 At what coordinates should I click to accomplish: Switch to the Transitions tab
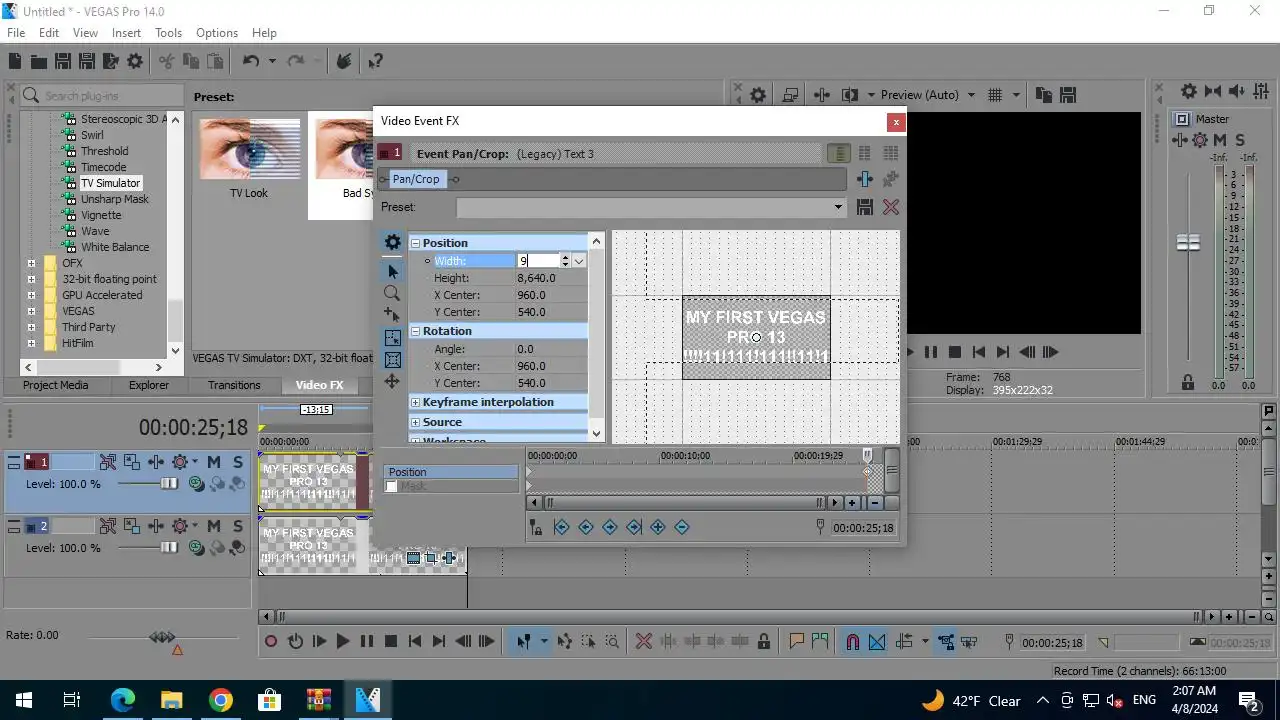click(234, 385)
